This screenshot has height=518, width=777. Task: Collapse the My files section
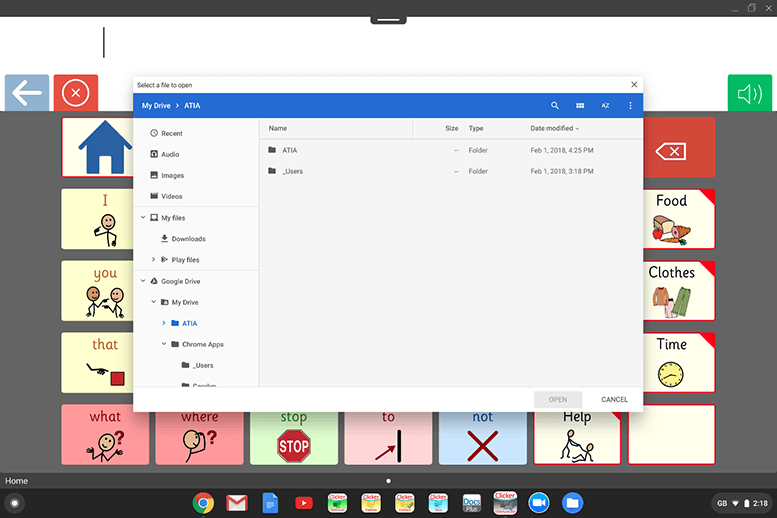(143, 218)
